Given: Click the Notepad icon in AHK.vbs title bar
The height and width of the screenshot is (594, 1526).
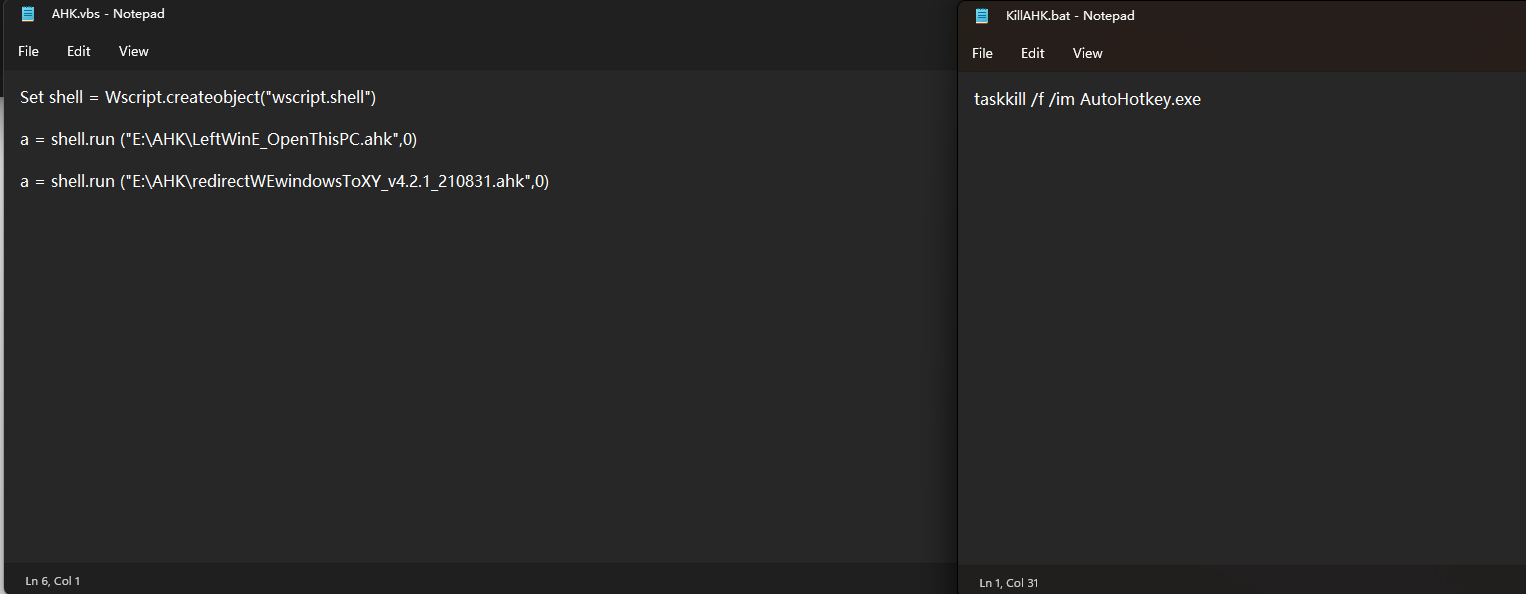Looking at the screenshot, I should (28, 14).
